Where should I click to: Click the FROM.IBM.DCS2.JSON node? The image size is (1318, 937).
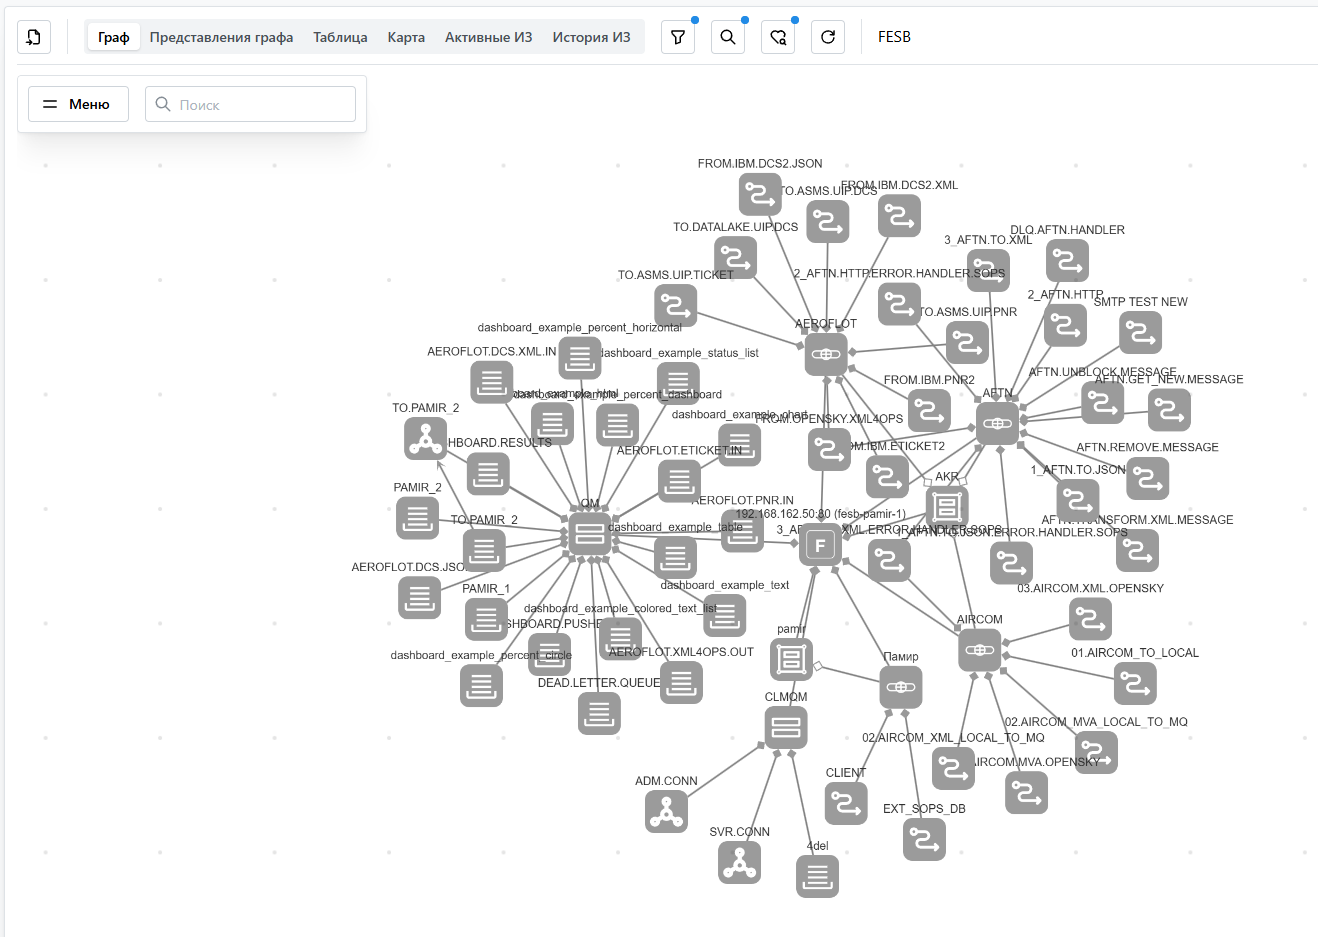(x=760, y=194)
